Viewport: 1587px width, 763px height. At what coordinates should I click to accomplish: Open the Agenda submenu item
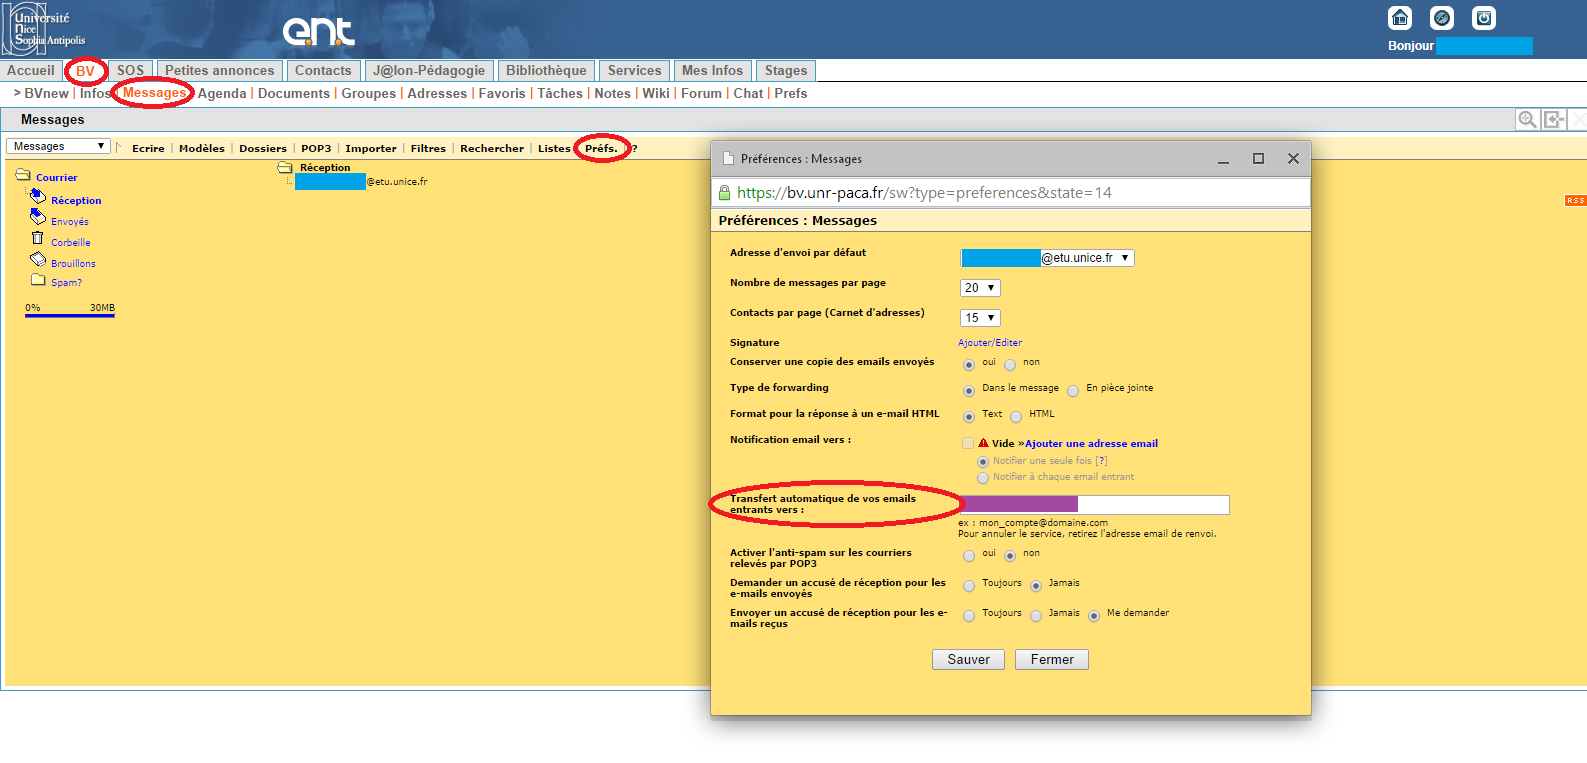click(x=222, y=94)
